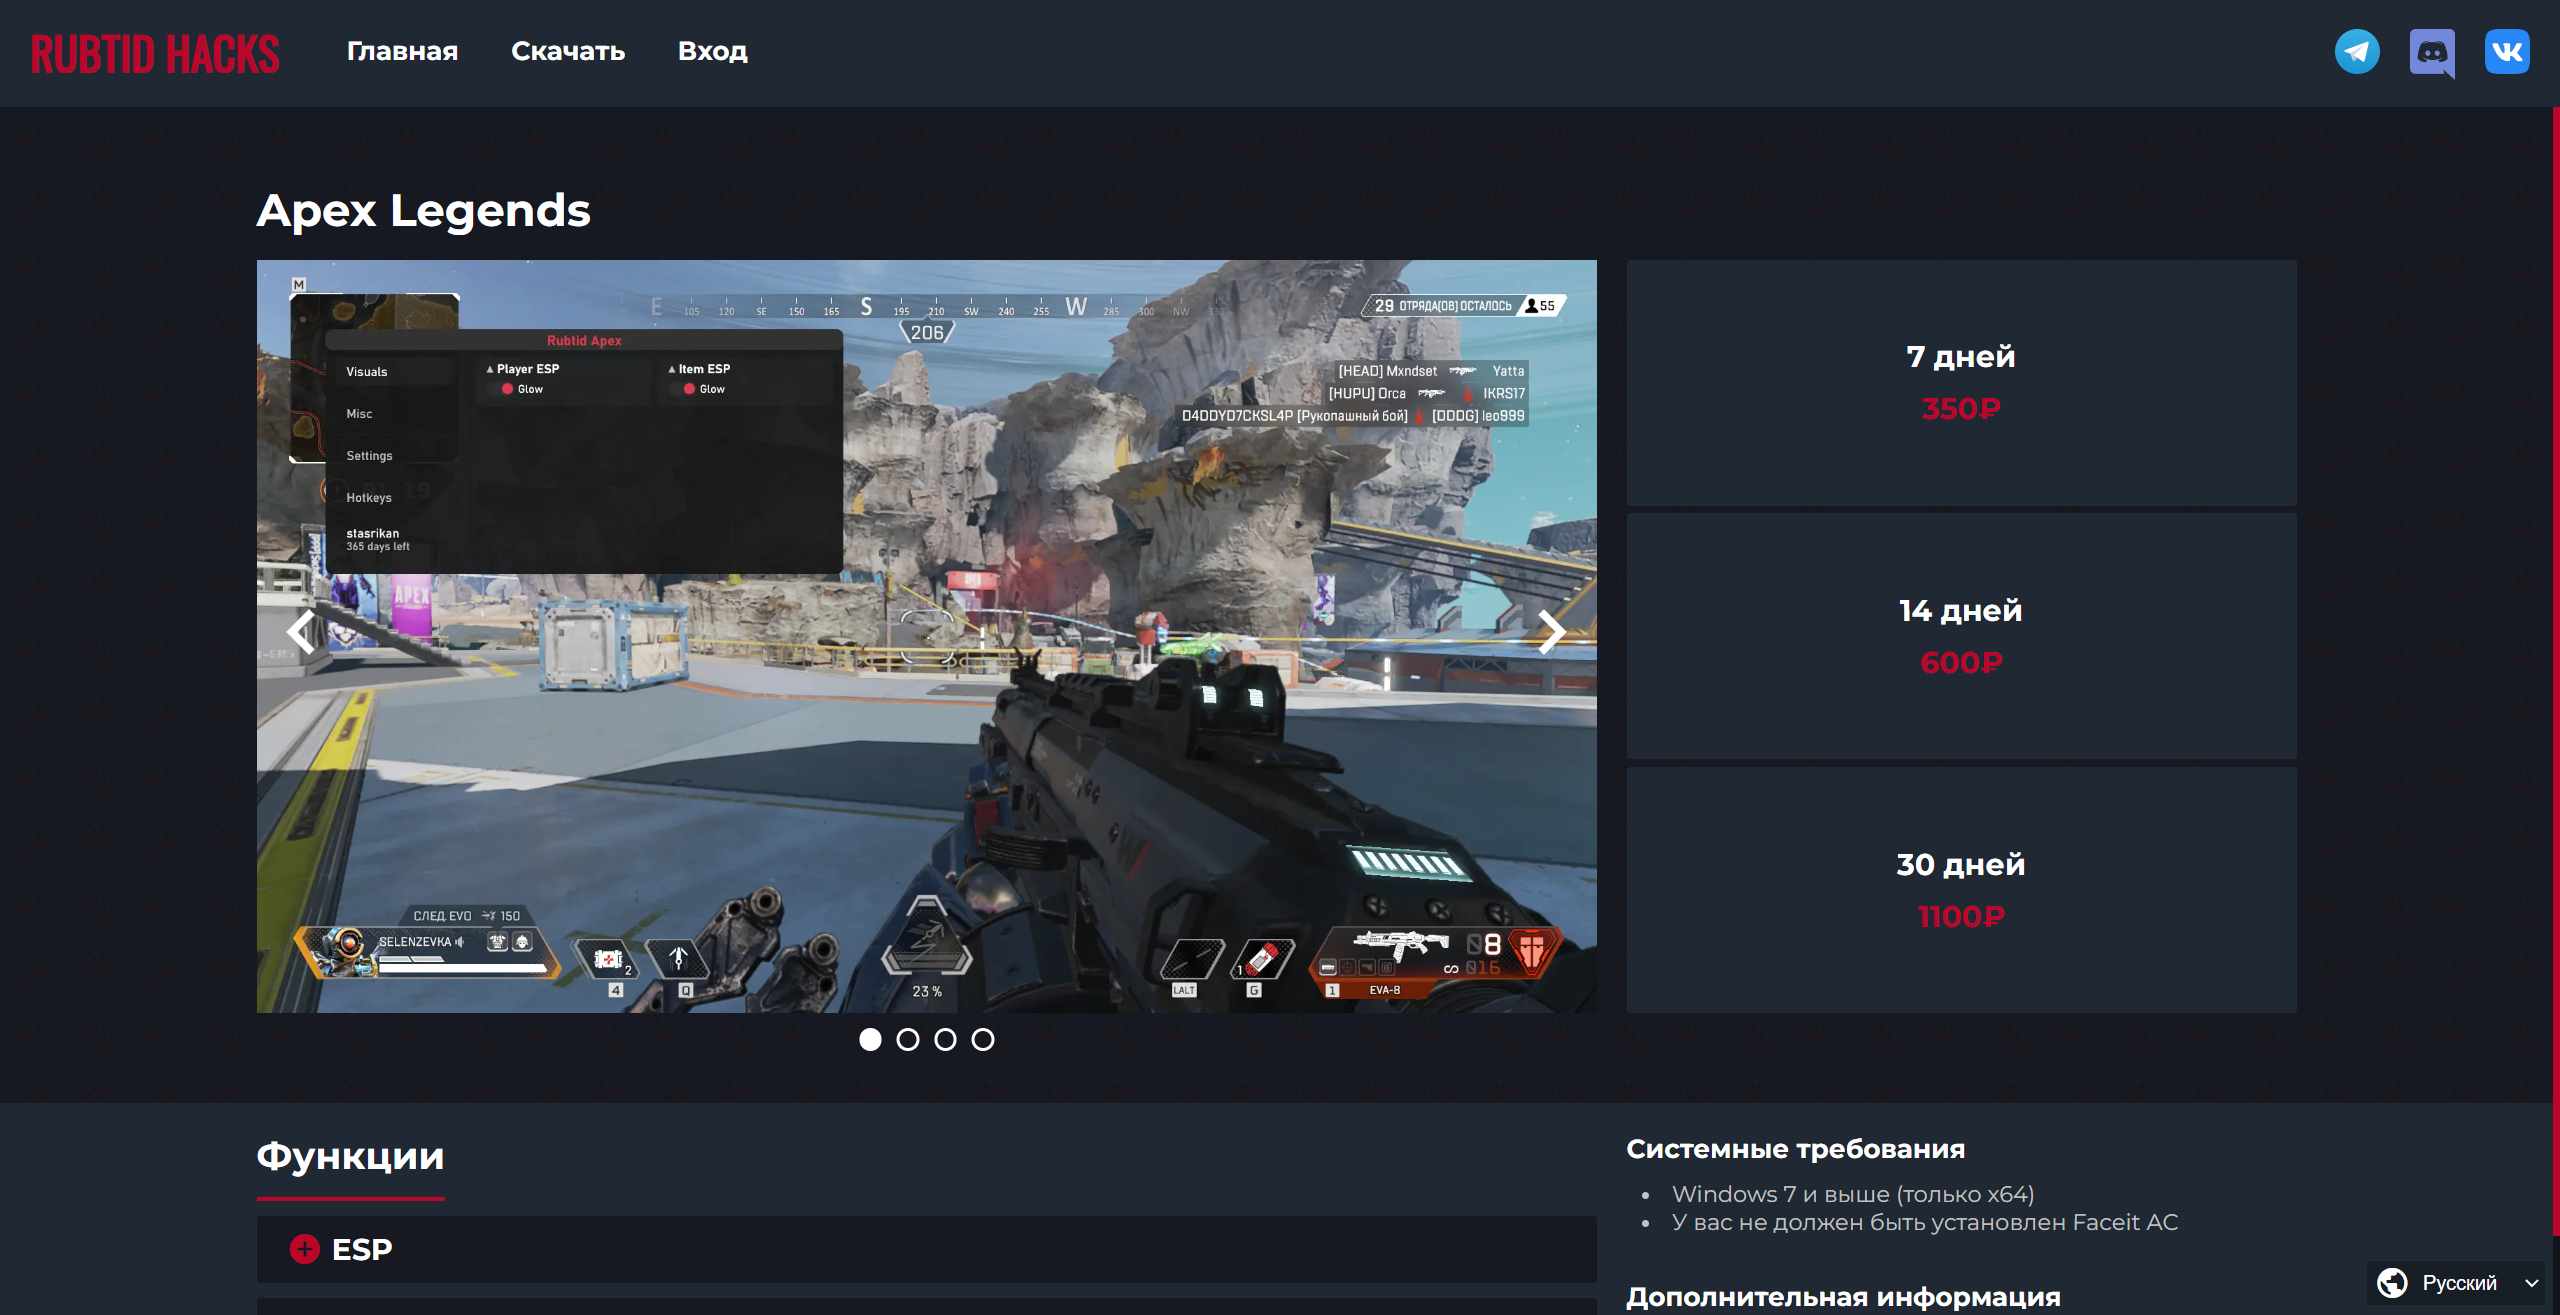Click the Функции section heading
Image resolution: width=2560 pixels, height=1315 pixels.
350,1156
